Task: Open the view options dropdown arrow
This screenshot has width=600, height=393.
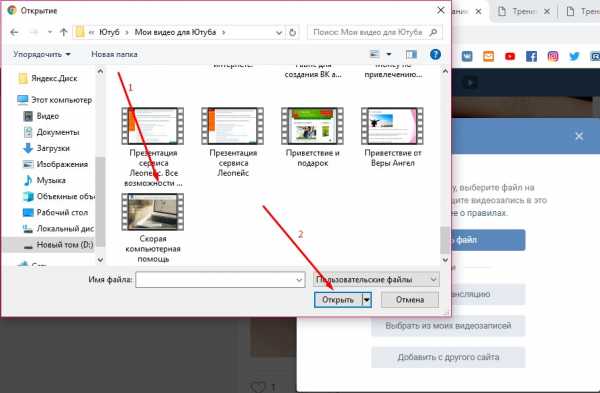Action: [389, 54]
